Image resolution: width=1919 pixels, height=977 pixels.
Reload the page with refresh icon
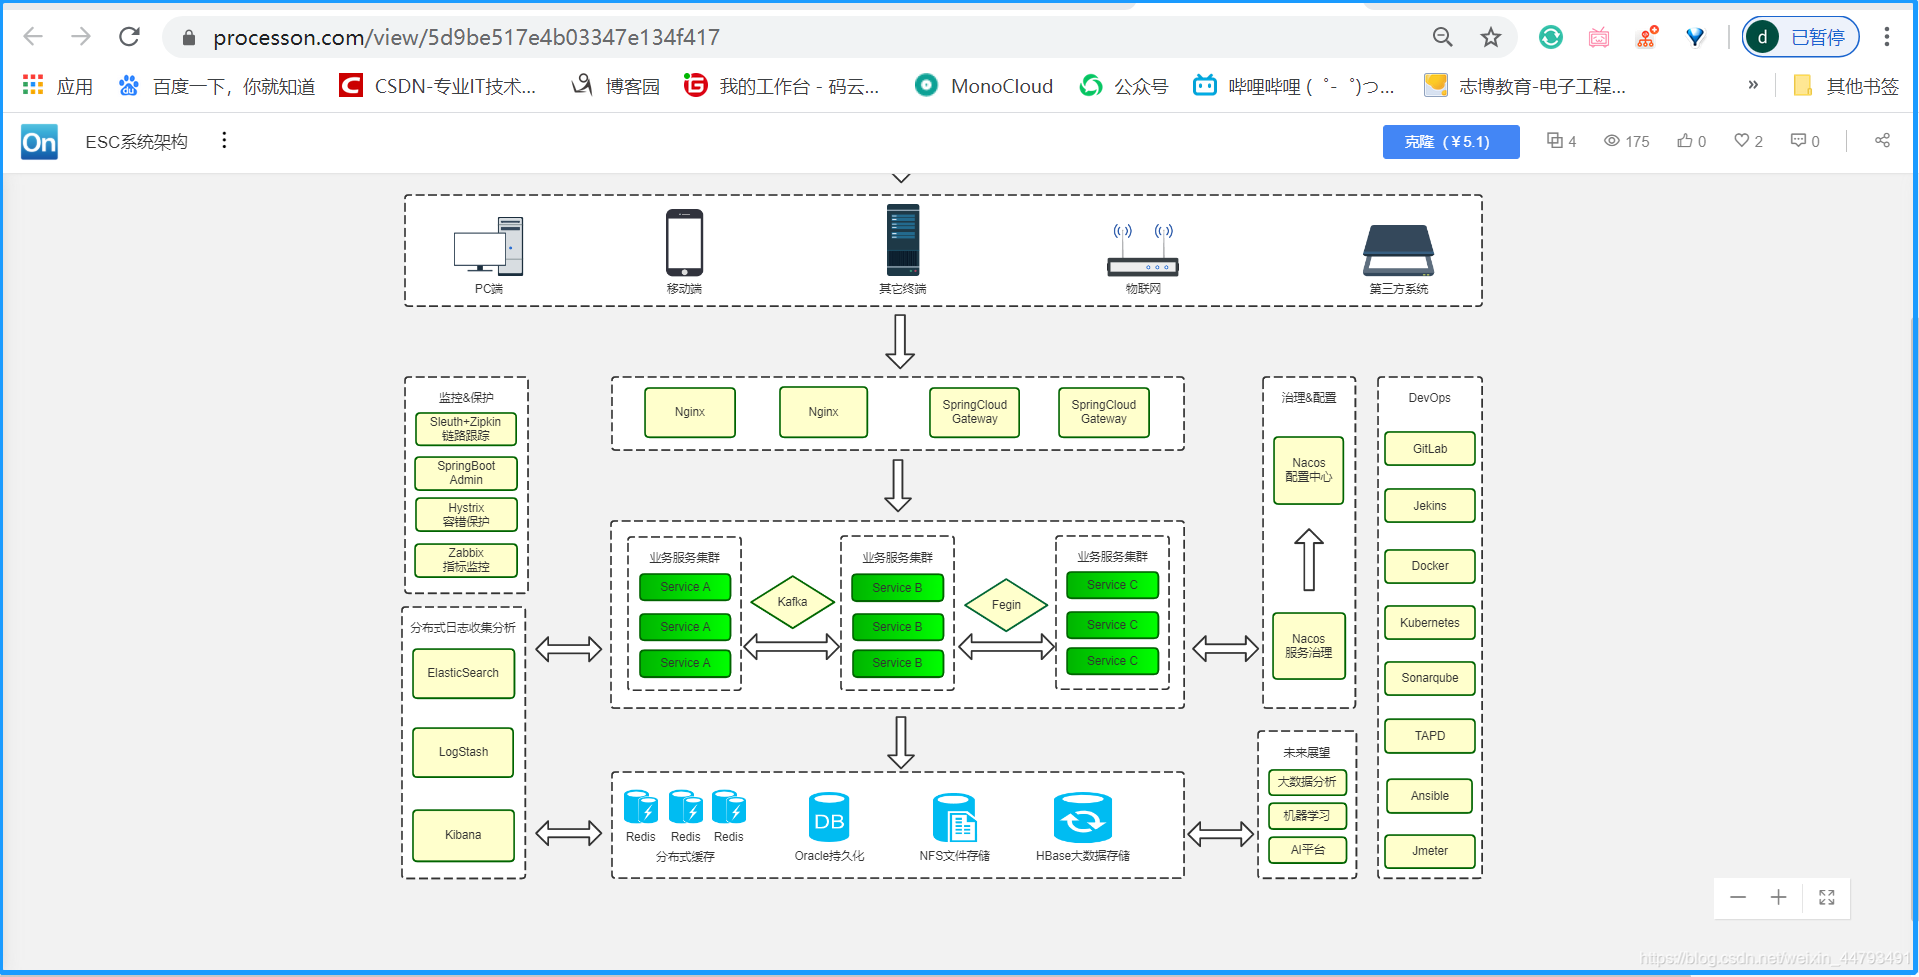pyautogui.click(x=129, y=37)
